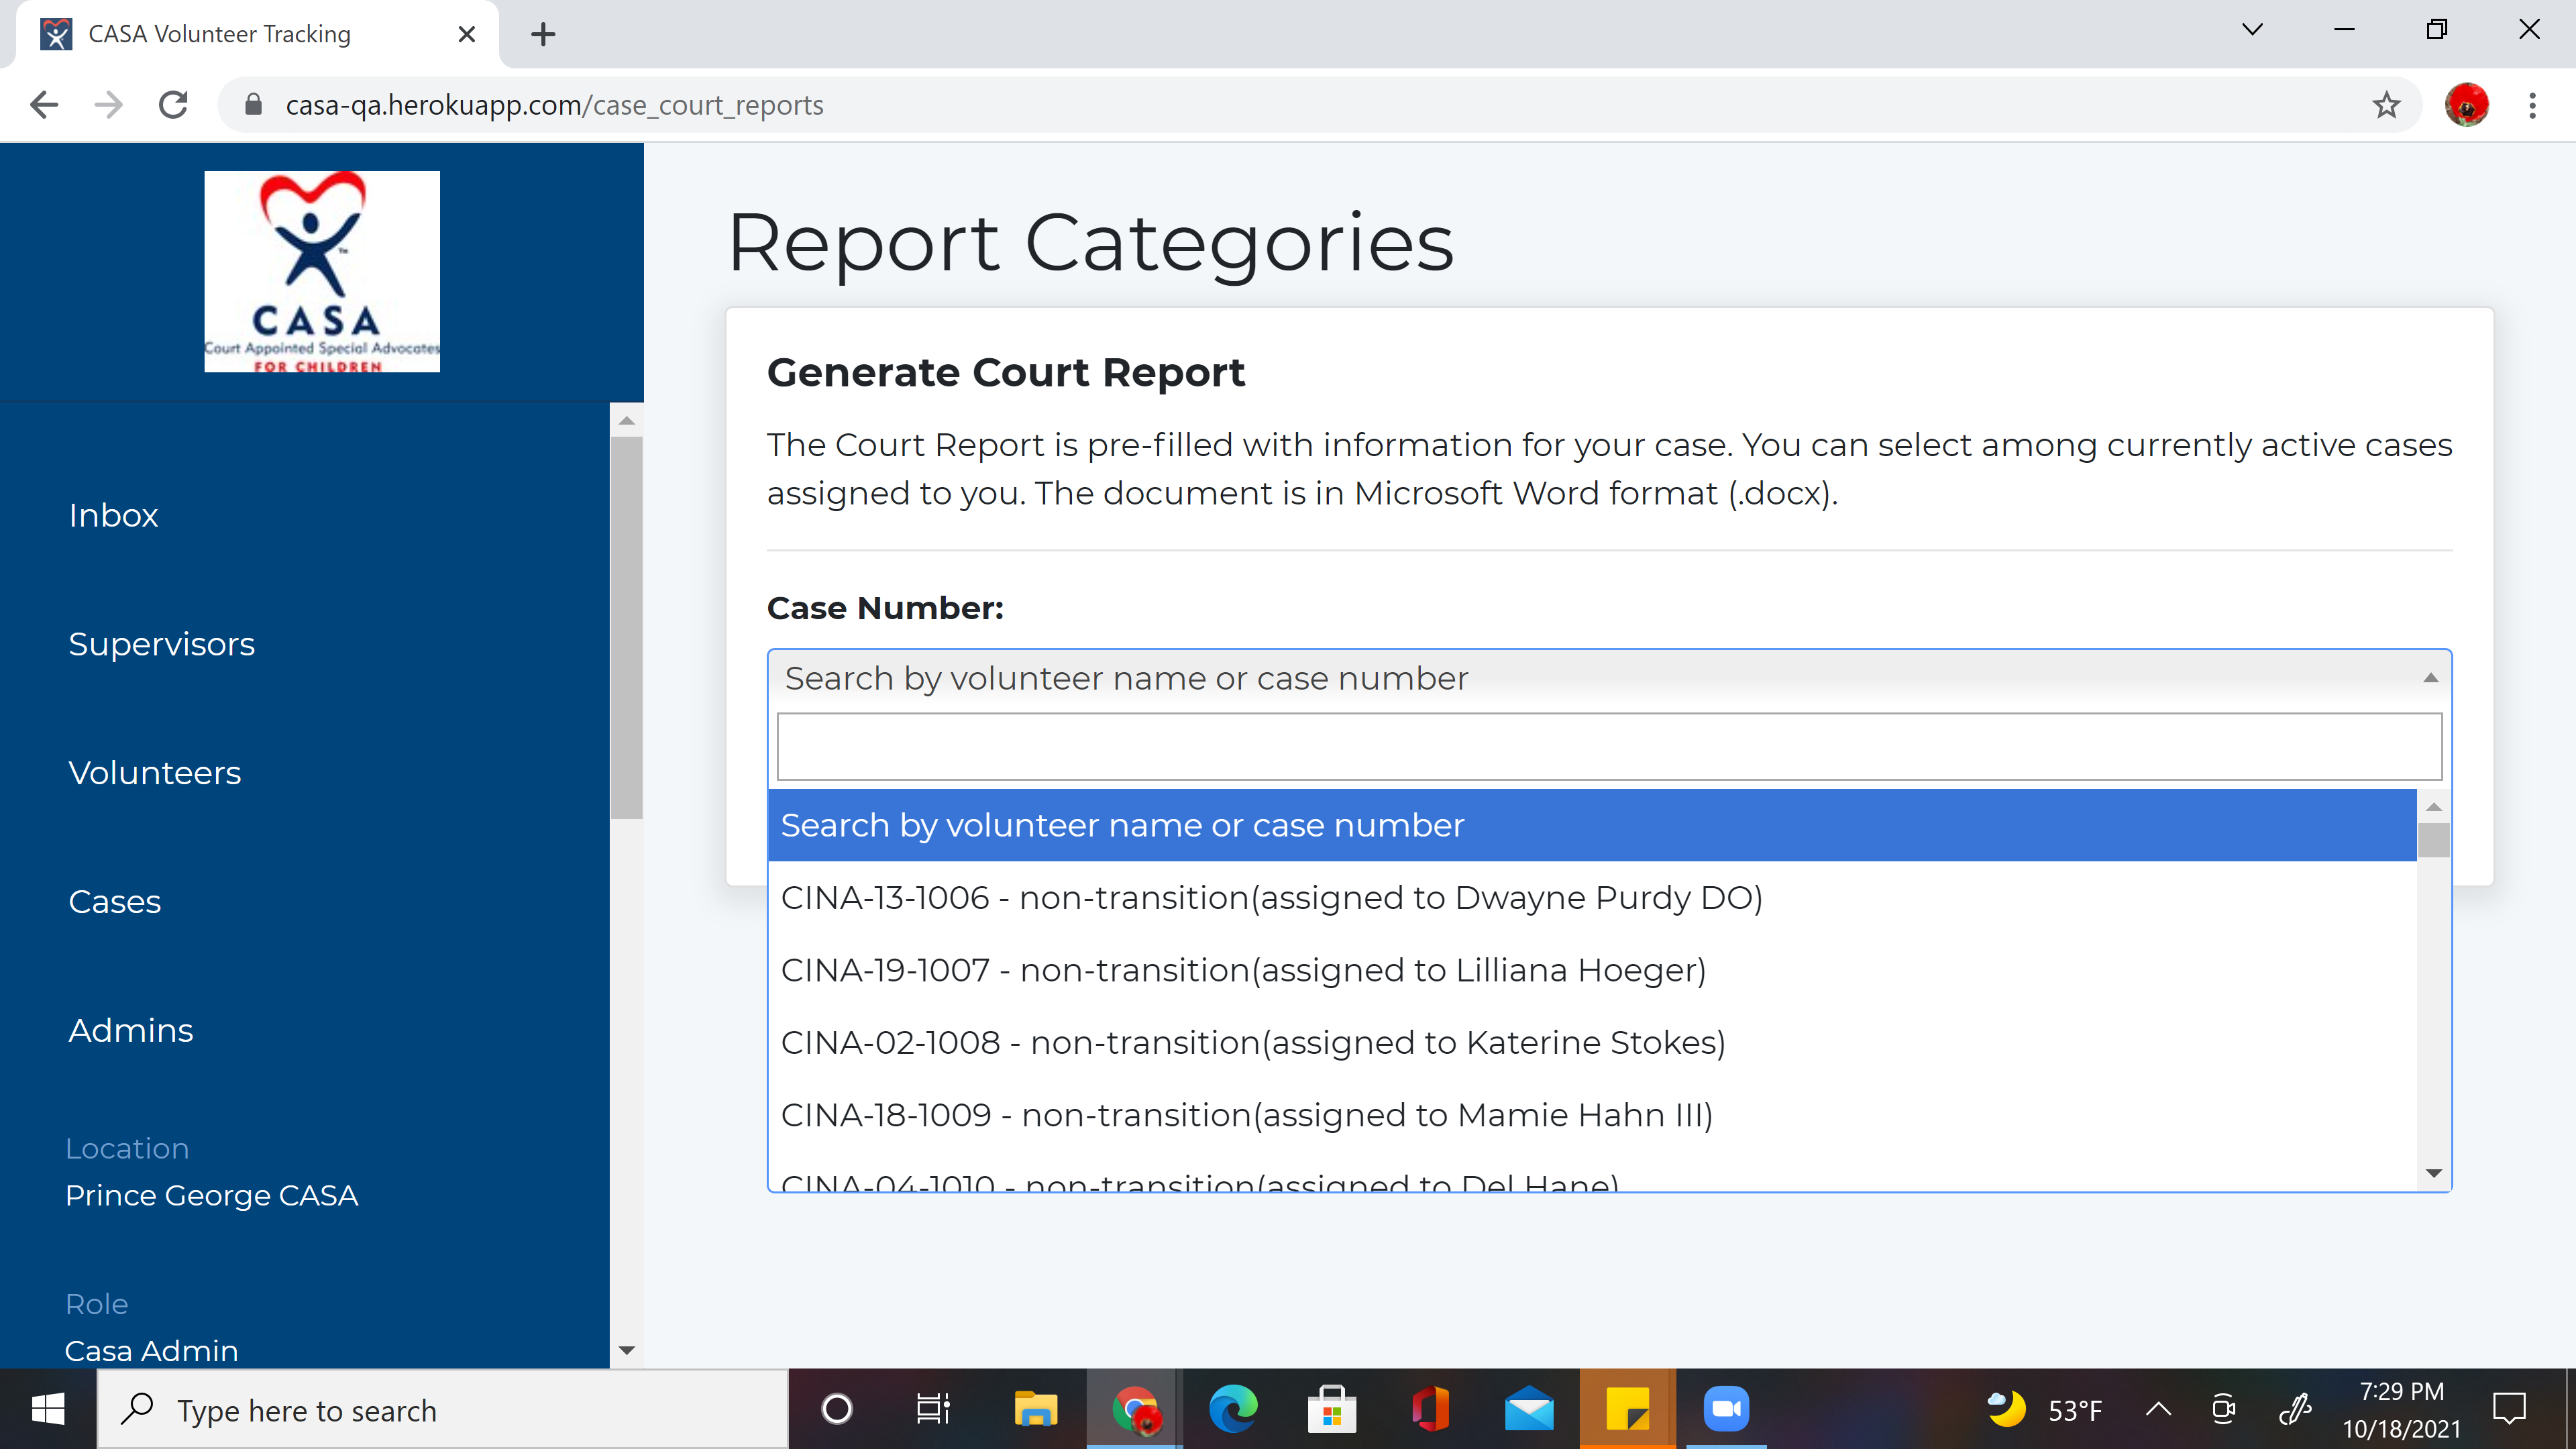Screen dimensions: 2576x1449
Task: Pick CINA-18-1009 Mamie Hahn III option
Action: pyautogui.click(x=1246, y=1114)
